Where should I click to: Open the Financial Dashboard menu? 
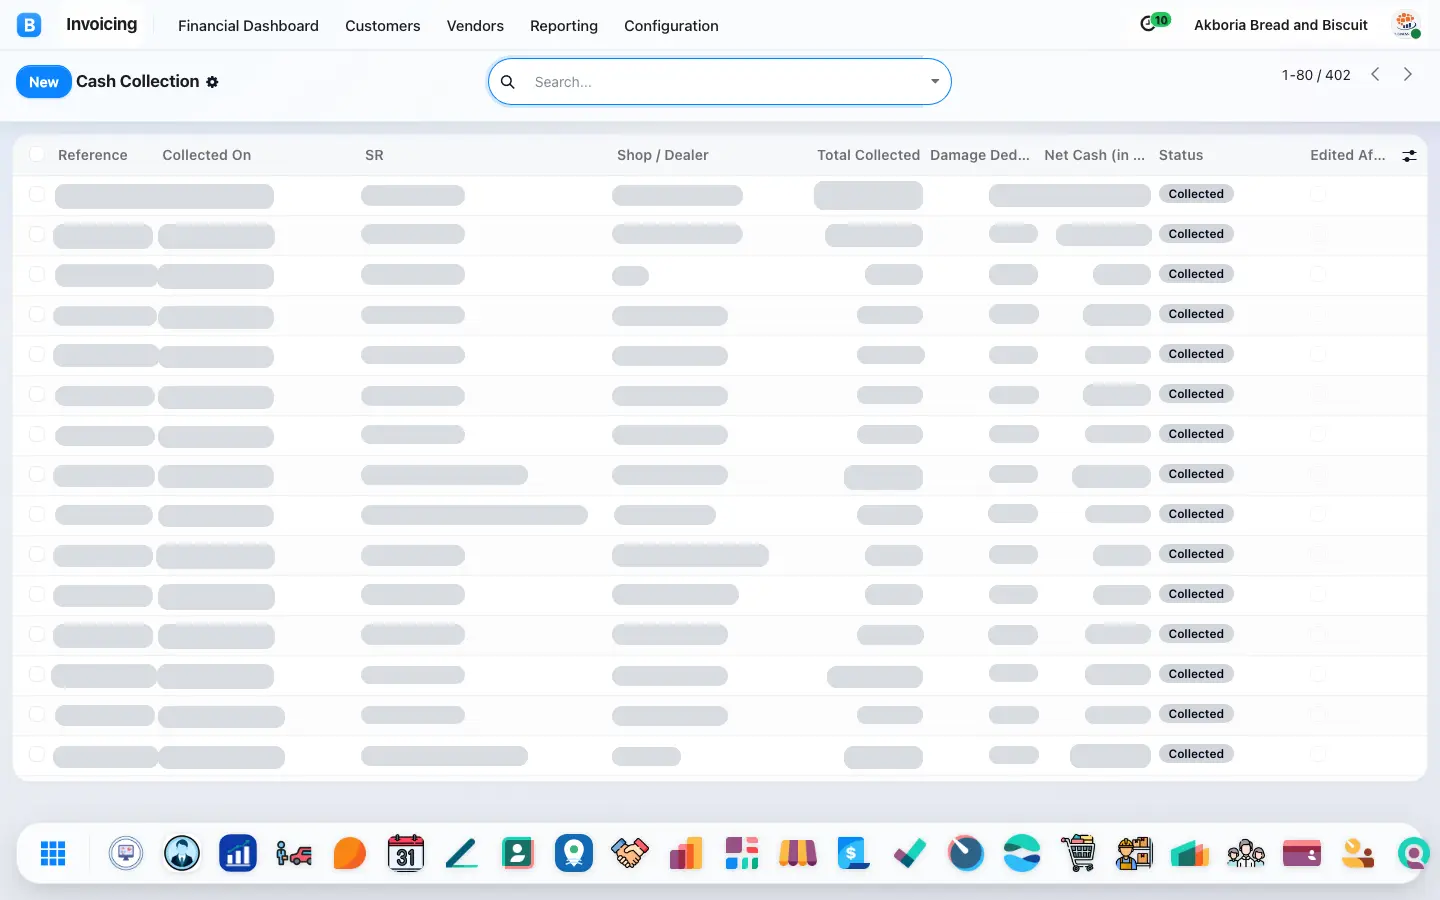pyautogui.click(x=248, y=26)
